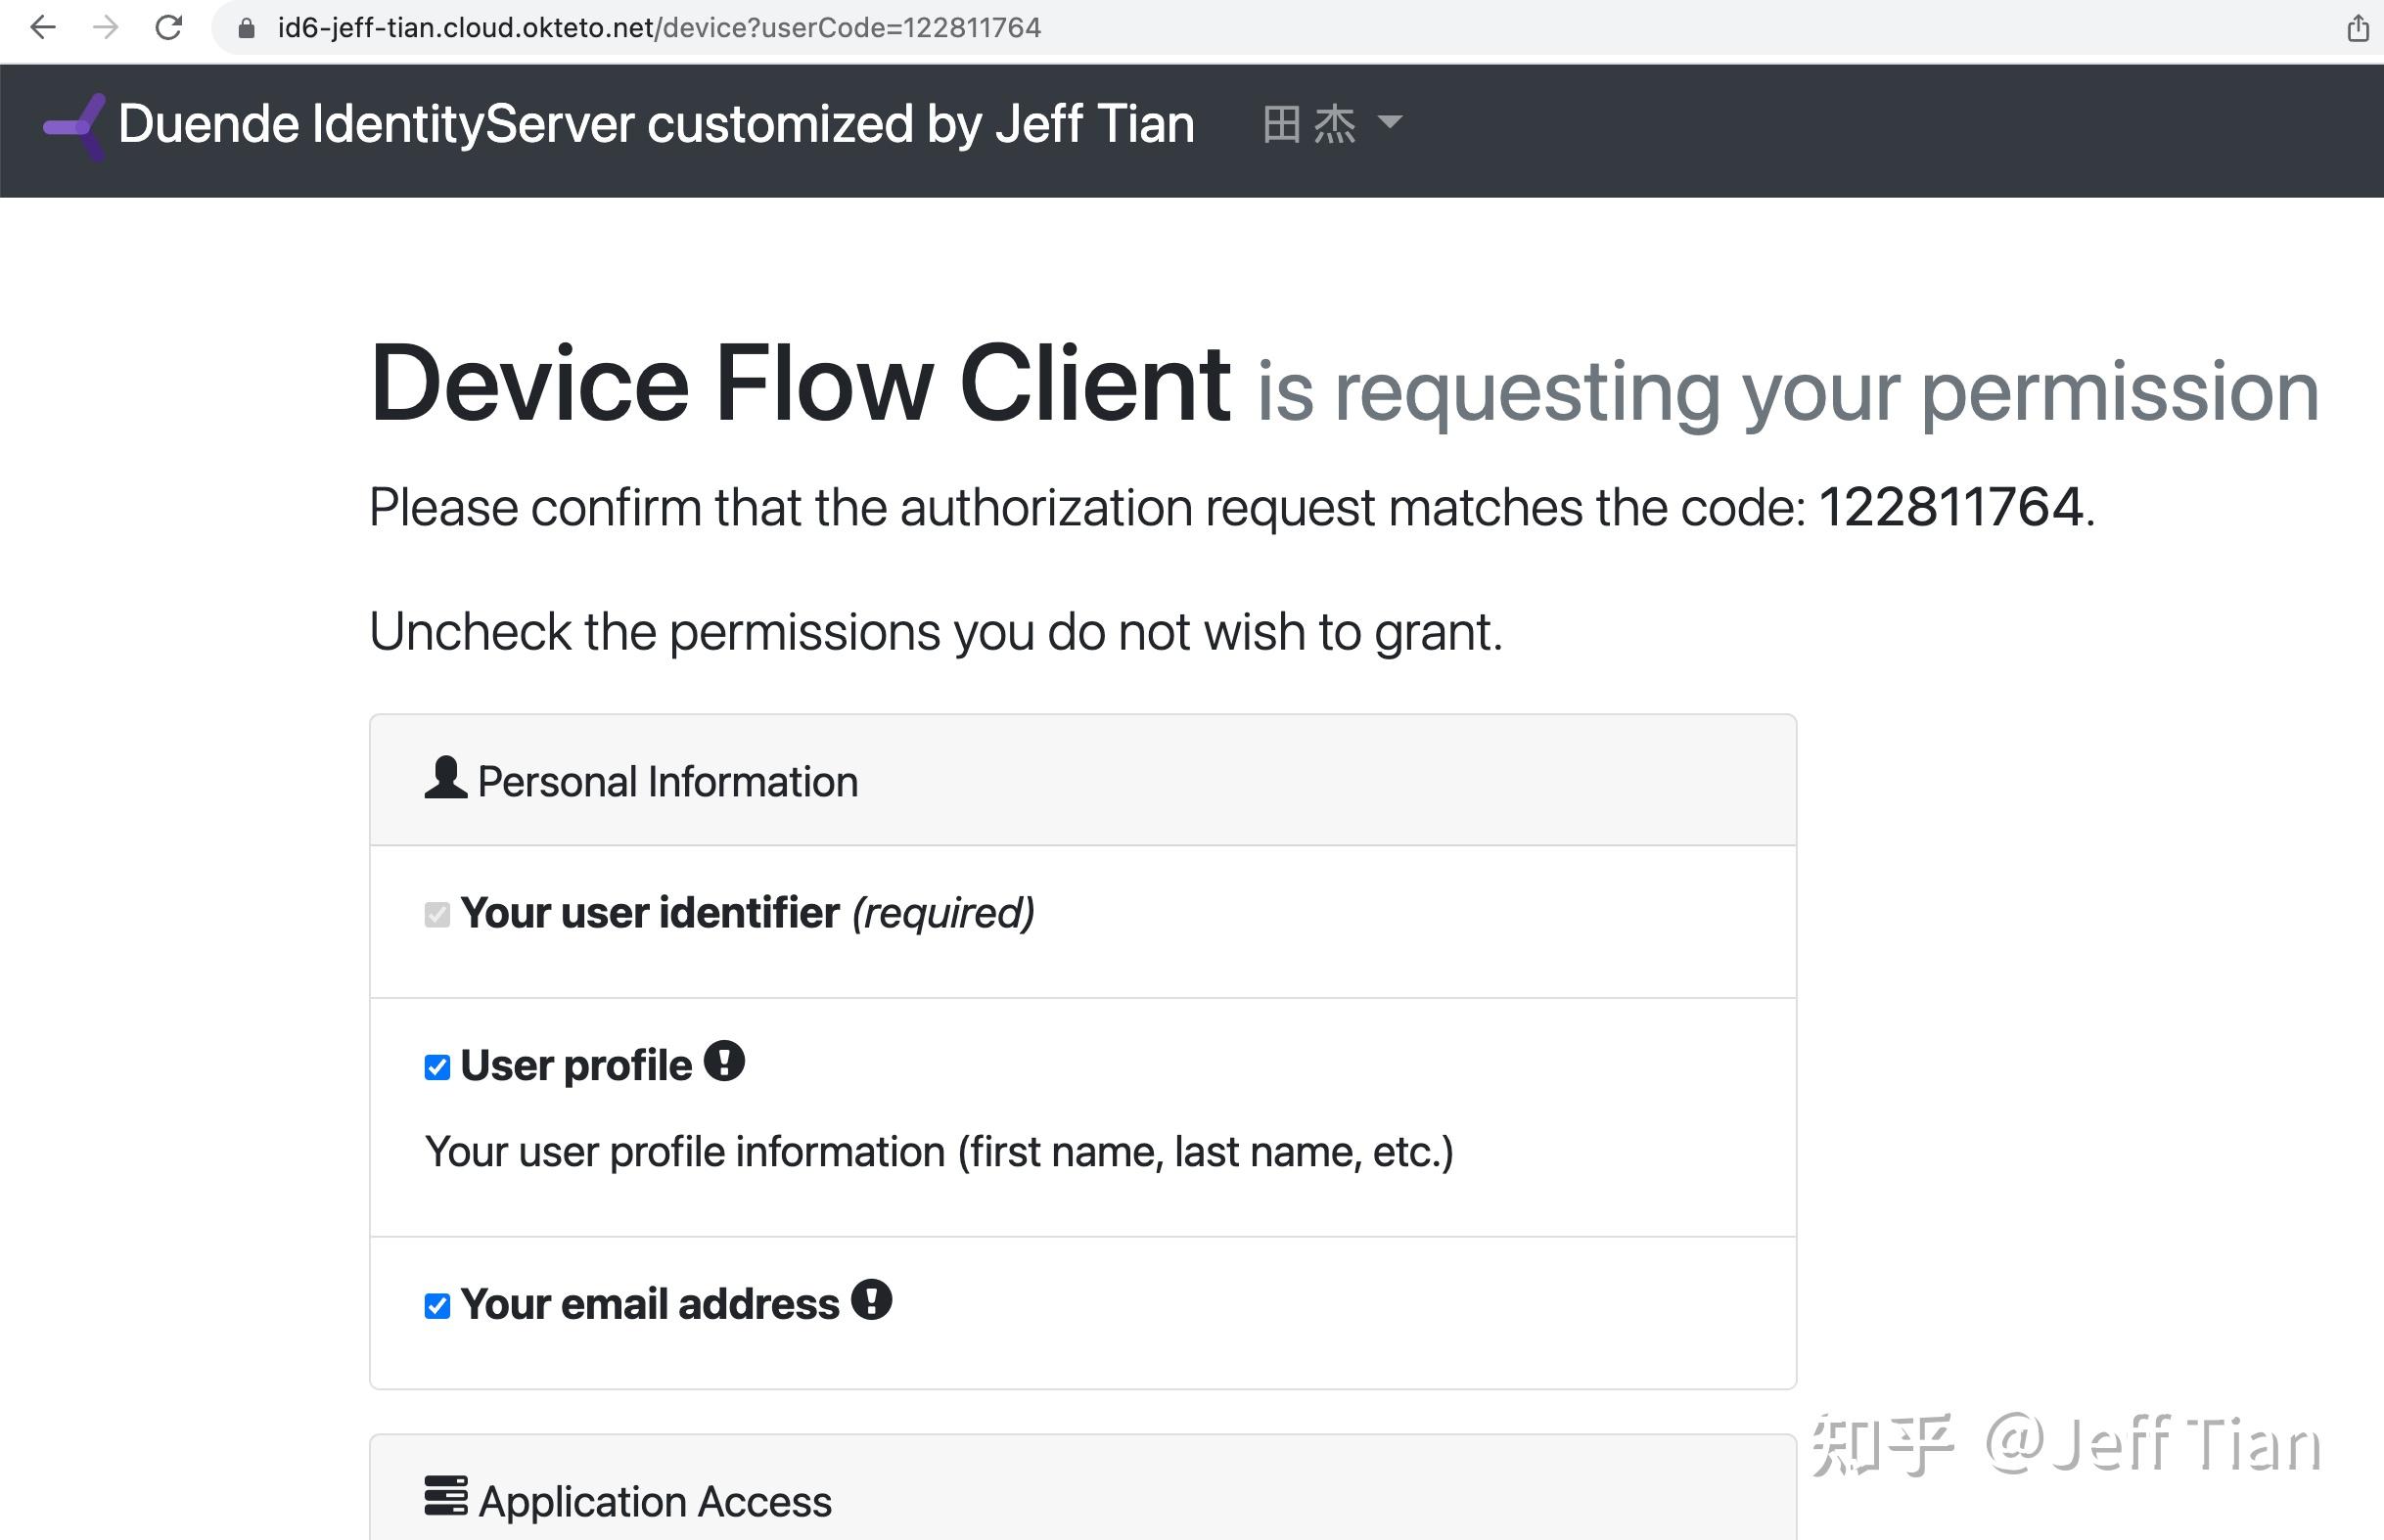Click the Duende IdentityServer logo icon

coord(74,124)
